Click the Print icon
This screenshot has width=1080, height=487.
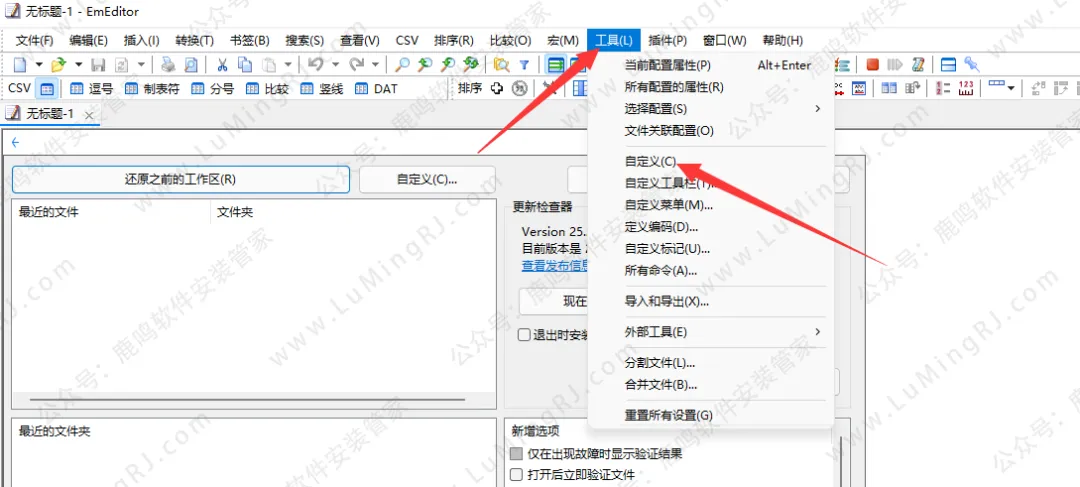[168, 65]
